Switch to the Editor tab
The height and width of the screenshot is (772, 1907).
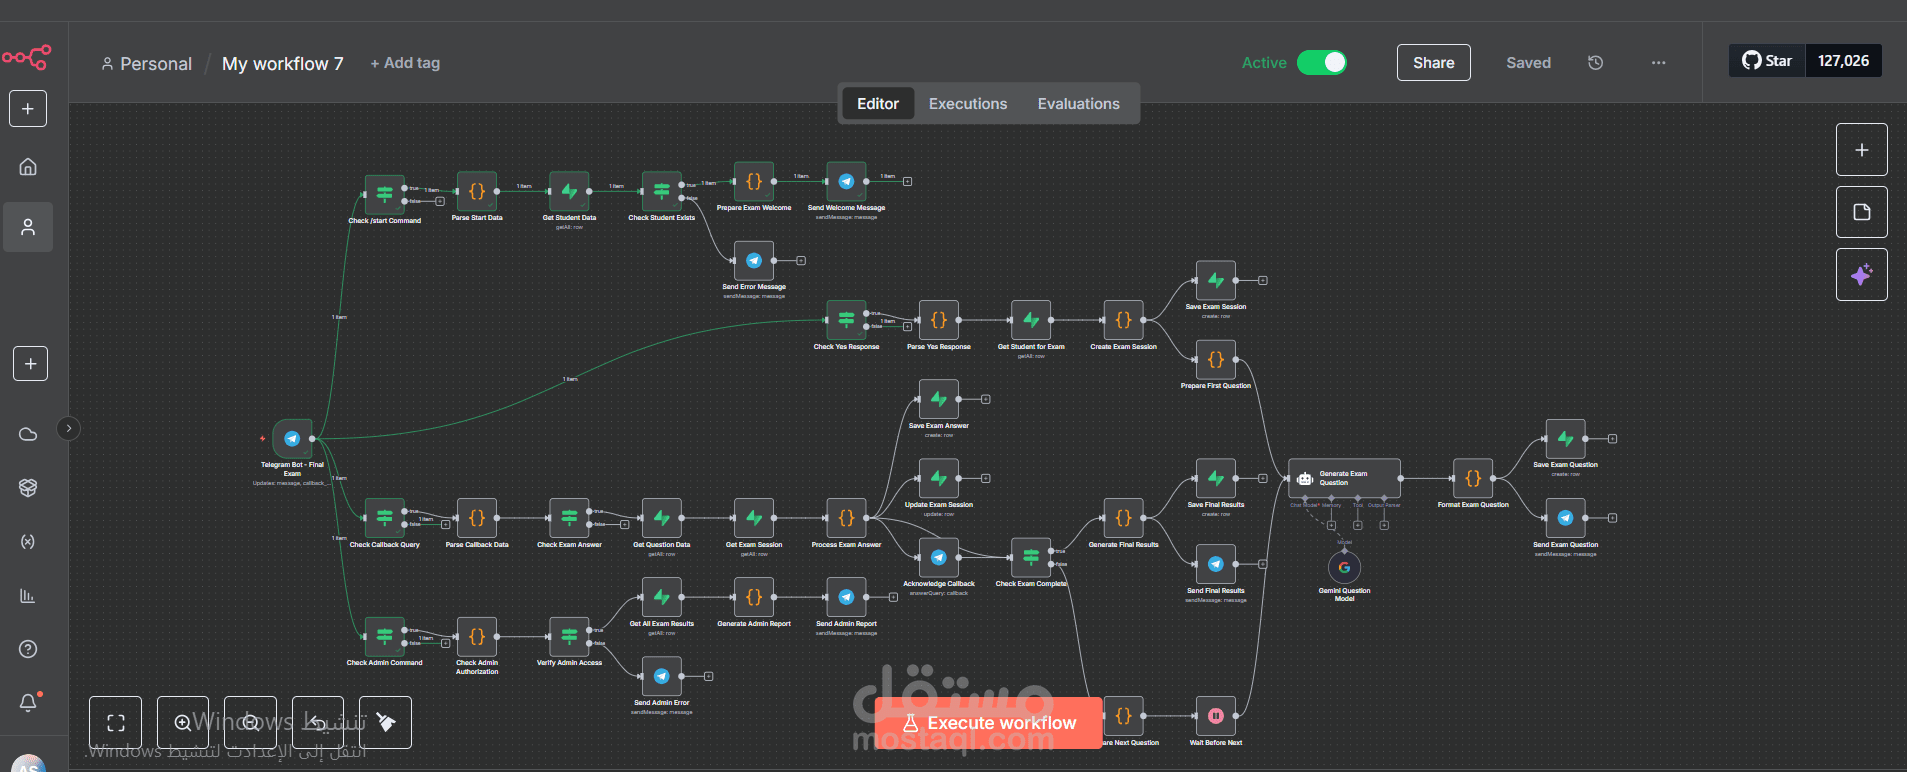(x=878, y=103)
